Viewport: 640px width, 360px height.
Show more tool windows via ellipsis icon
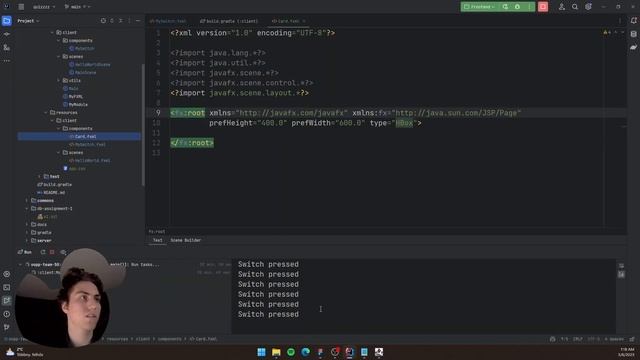[7, 60]
